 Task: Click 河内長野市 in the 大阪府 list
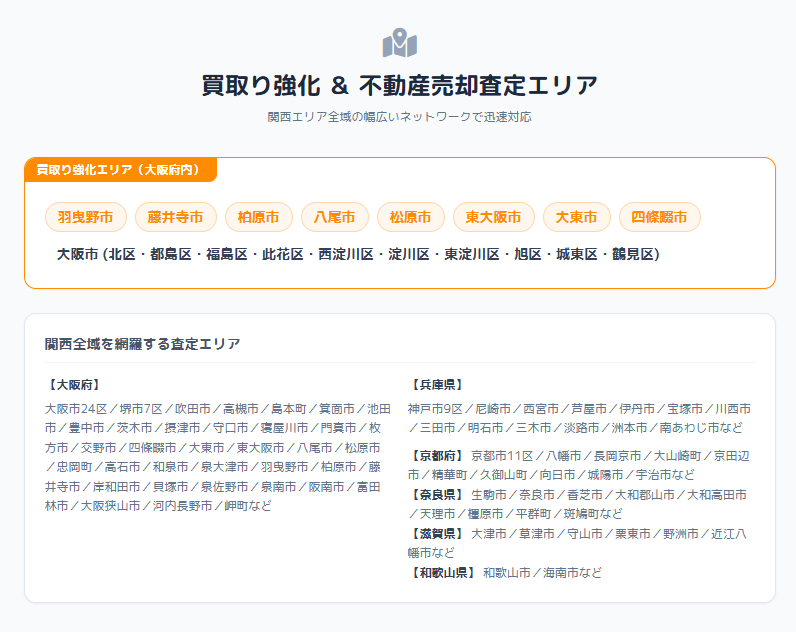click(183, 506)
